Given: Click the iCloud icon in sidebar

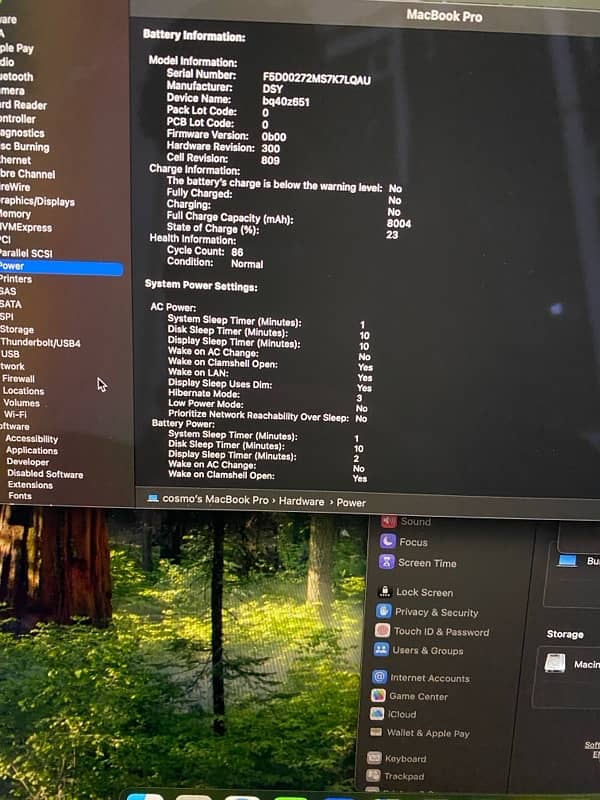Looking at the screenshot, I should point(378,714).
